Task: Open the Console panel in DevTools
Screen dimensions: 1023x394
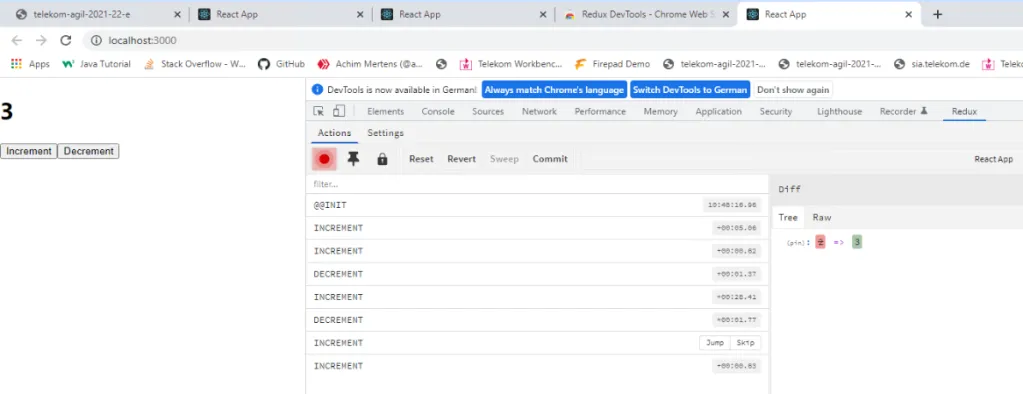Action: (438, 112)
